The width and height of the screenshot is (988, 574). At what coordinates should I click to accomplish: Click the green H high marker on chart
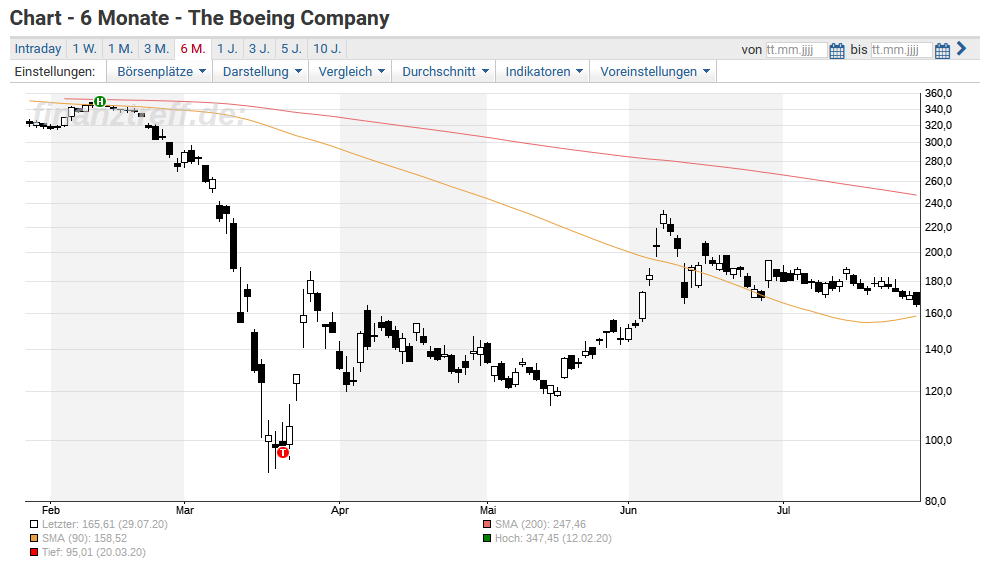pos(100,101)
